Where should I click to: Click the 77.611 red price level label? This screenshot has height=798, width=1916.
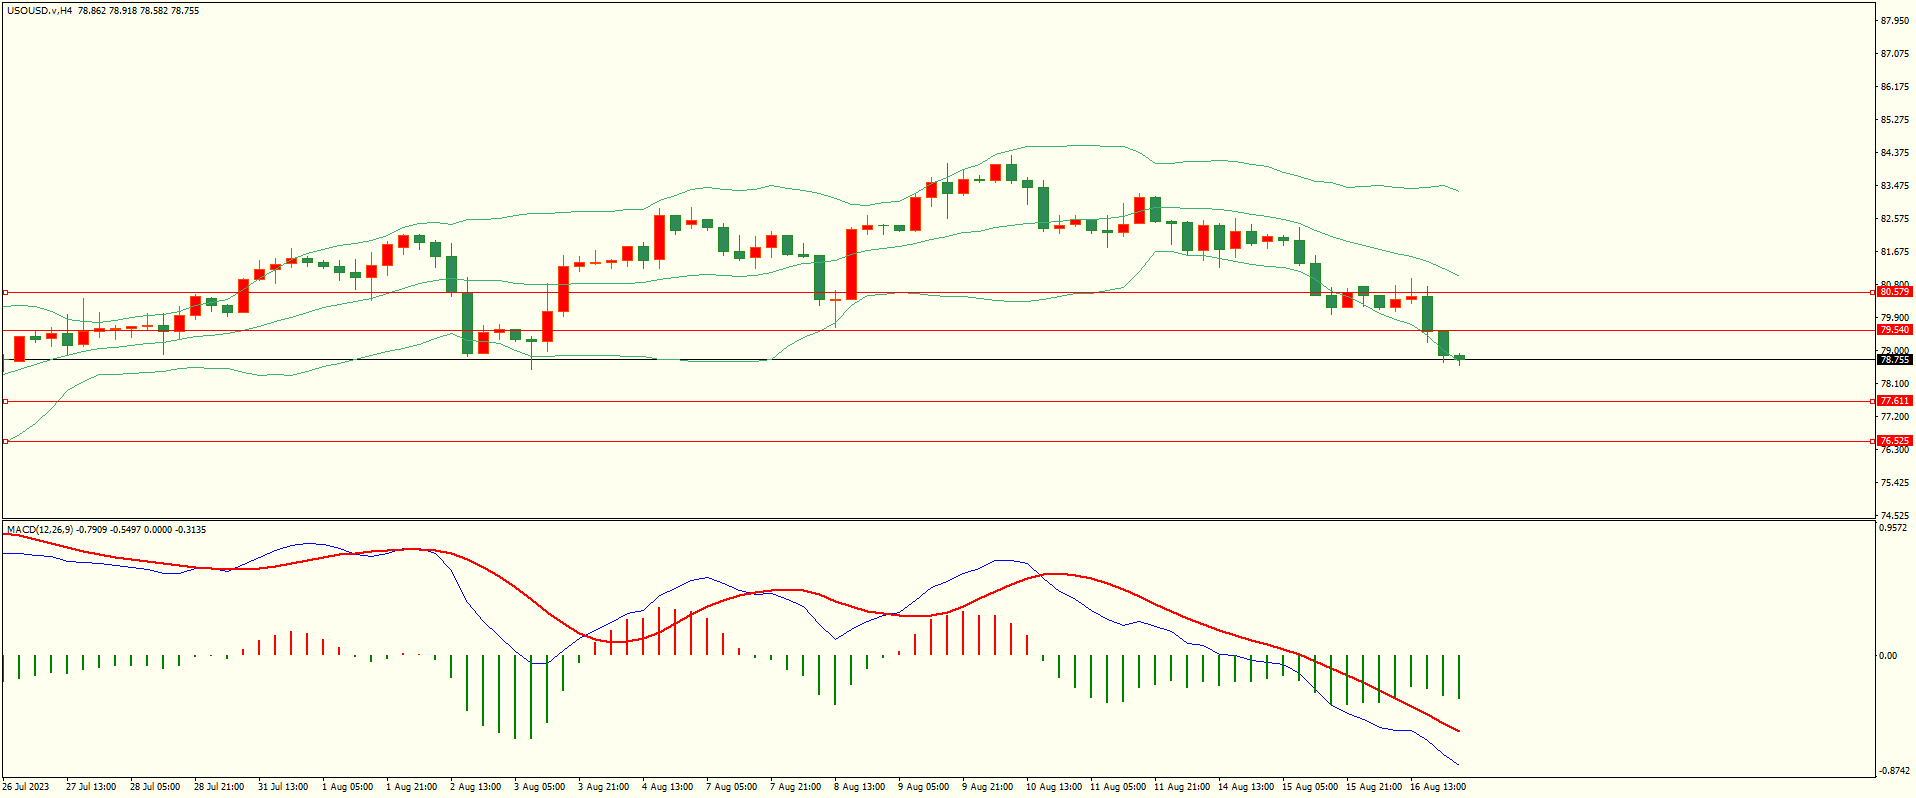point(1894,401)
